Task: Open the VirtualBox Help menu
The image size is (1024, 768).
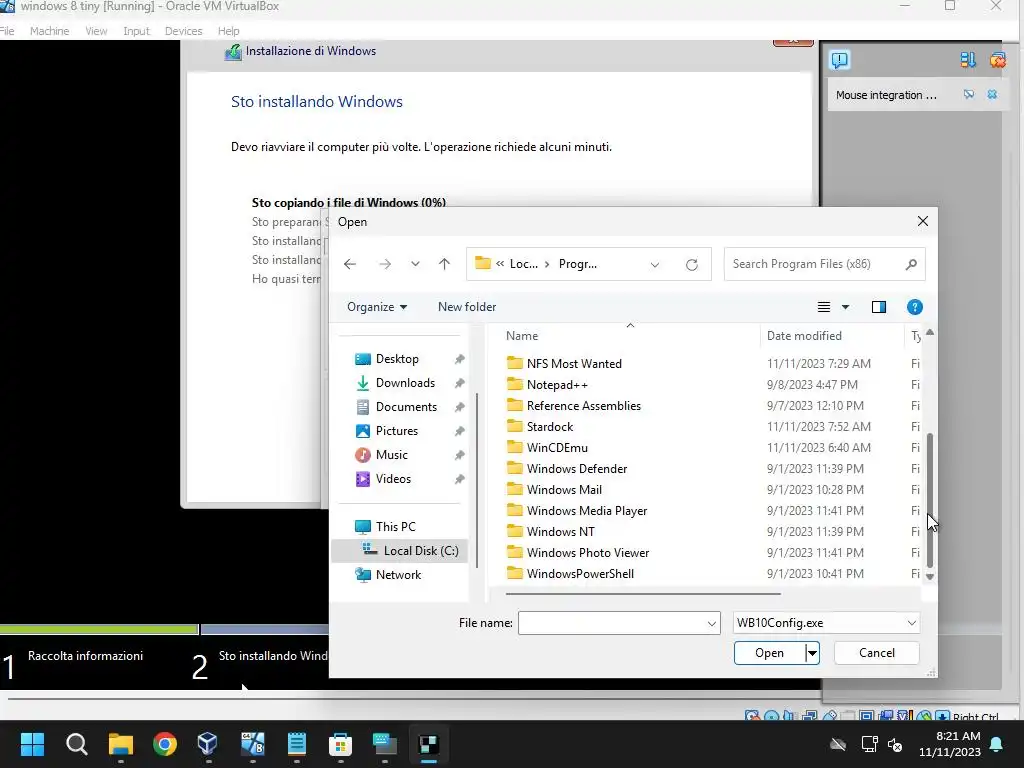Action: (x=229, y=31)
